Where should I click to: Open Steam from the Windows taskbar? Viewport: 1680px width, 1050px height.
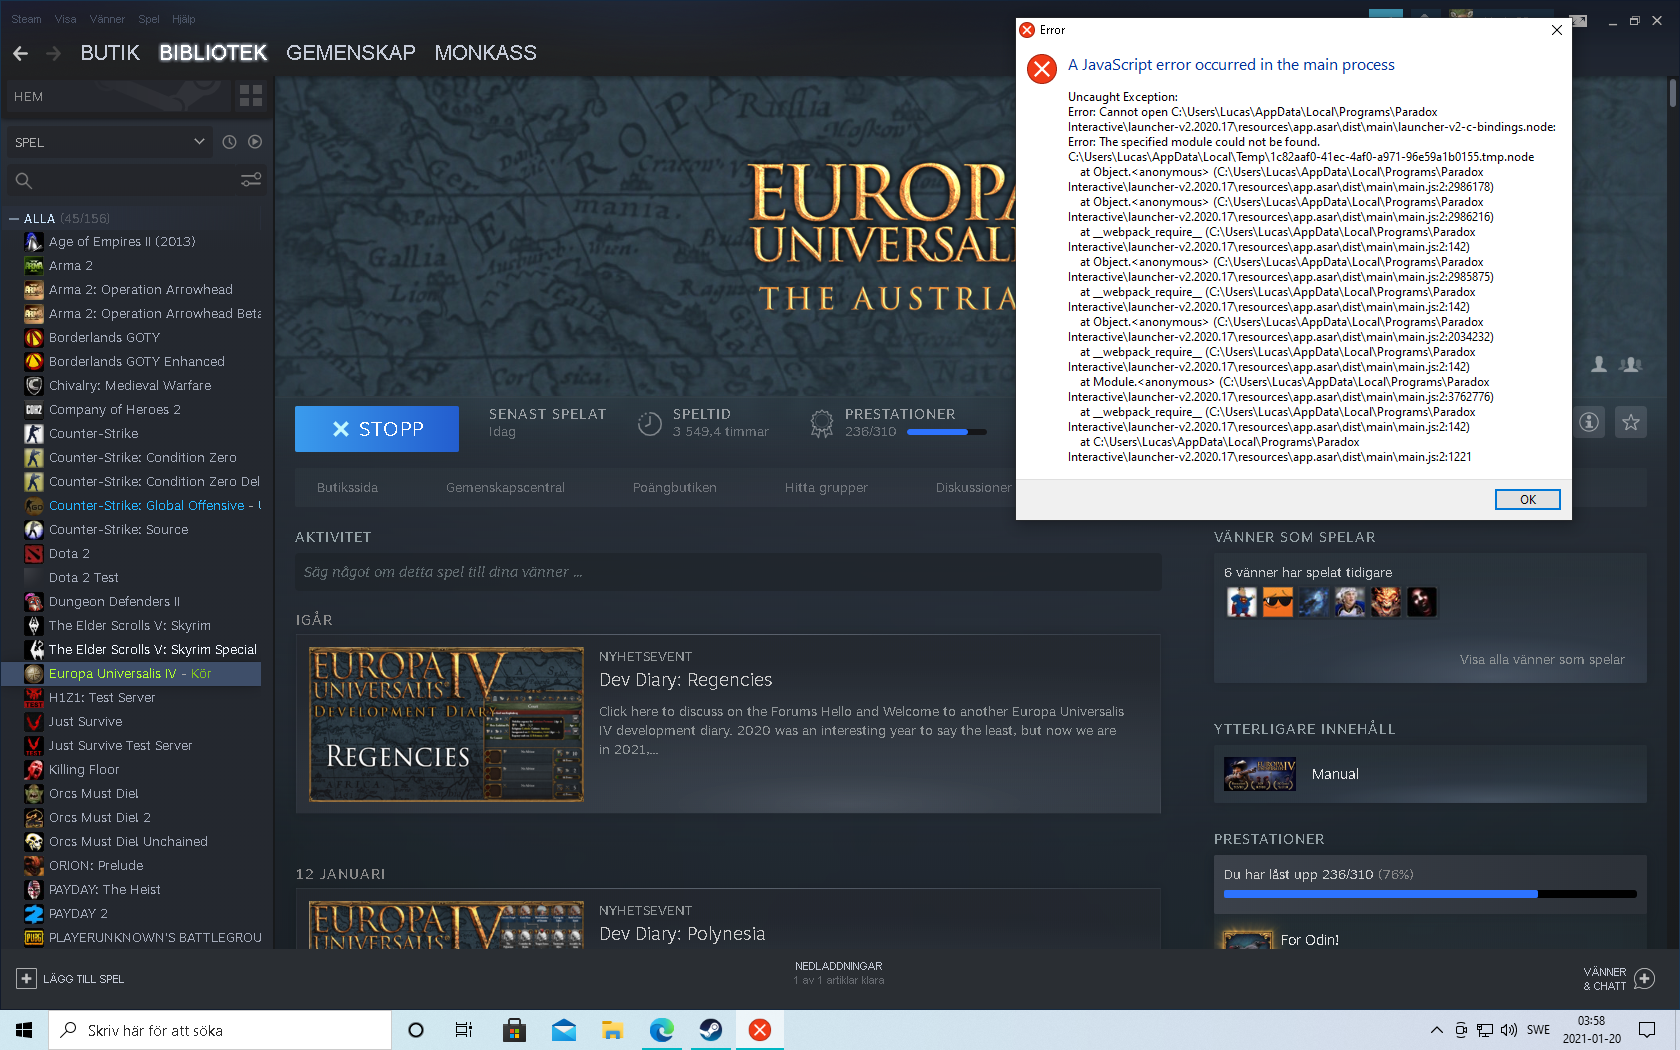[x=711, y=1030]
